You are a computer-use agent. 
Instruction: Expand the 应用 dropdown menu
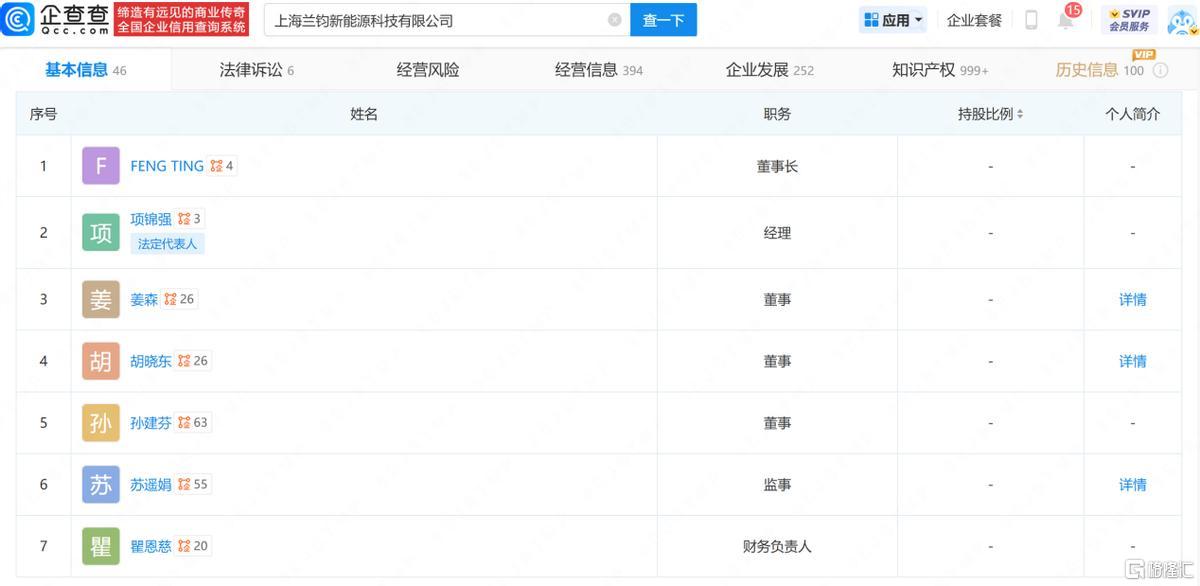pos(893,20)
